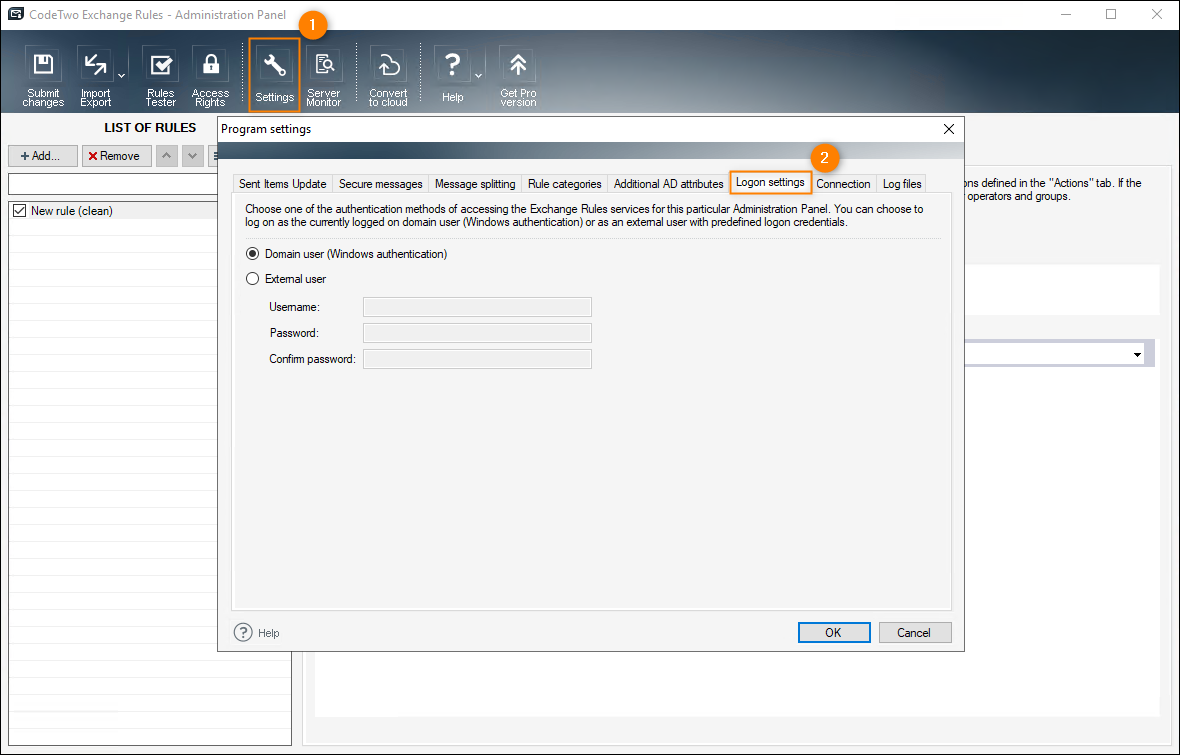This screenshot has width=1180, height=755.
Task: Open the Message splitting tab
Action: click(x=475, y=184)
